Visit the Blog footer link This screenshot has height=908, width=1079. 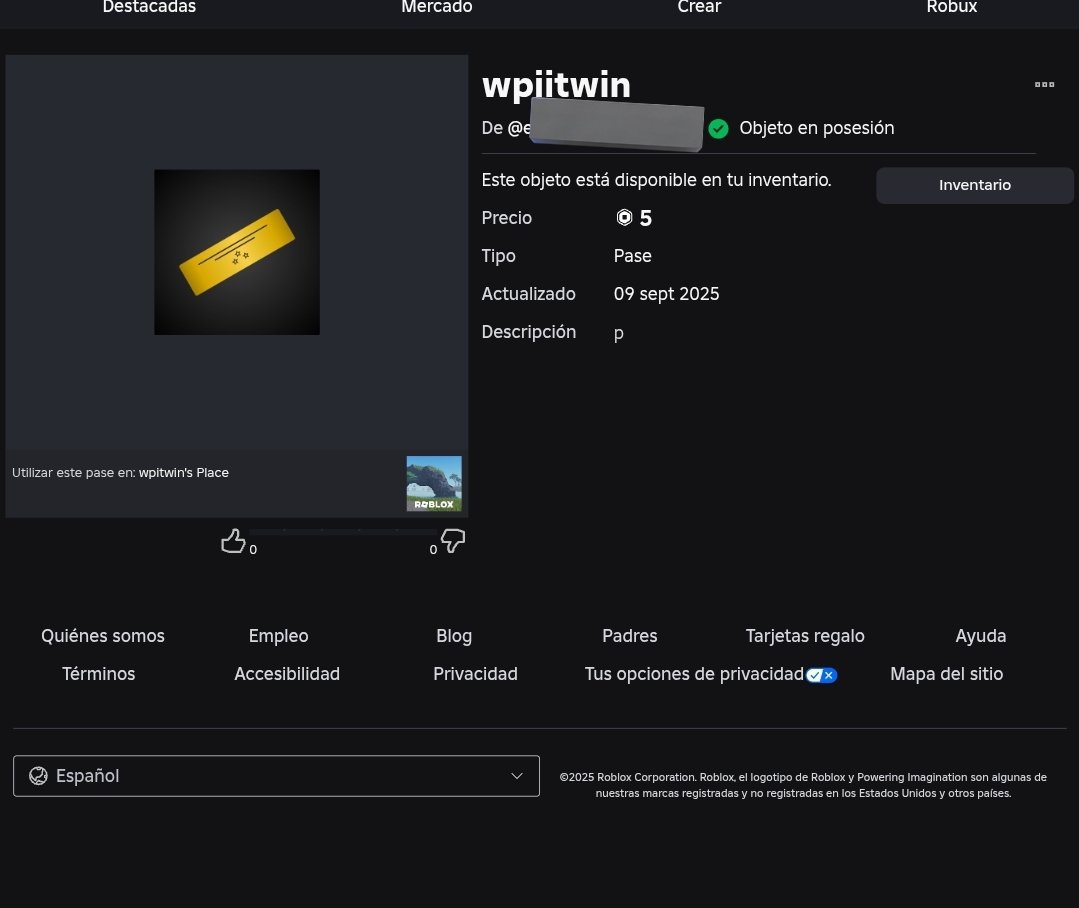click(454, 636)
